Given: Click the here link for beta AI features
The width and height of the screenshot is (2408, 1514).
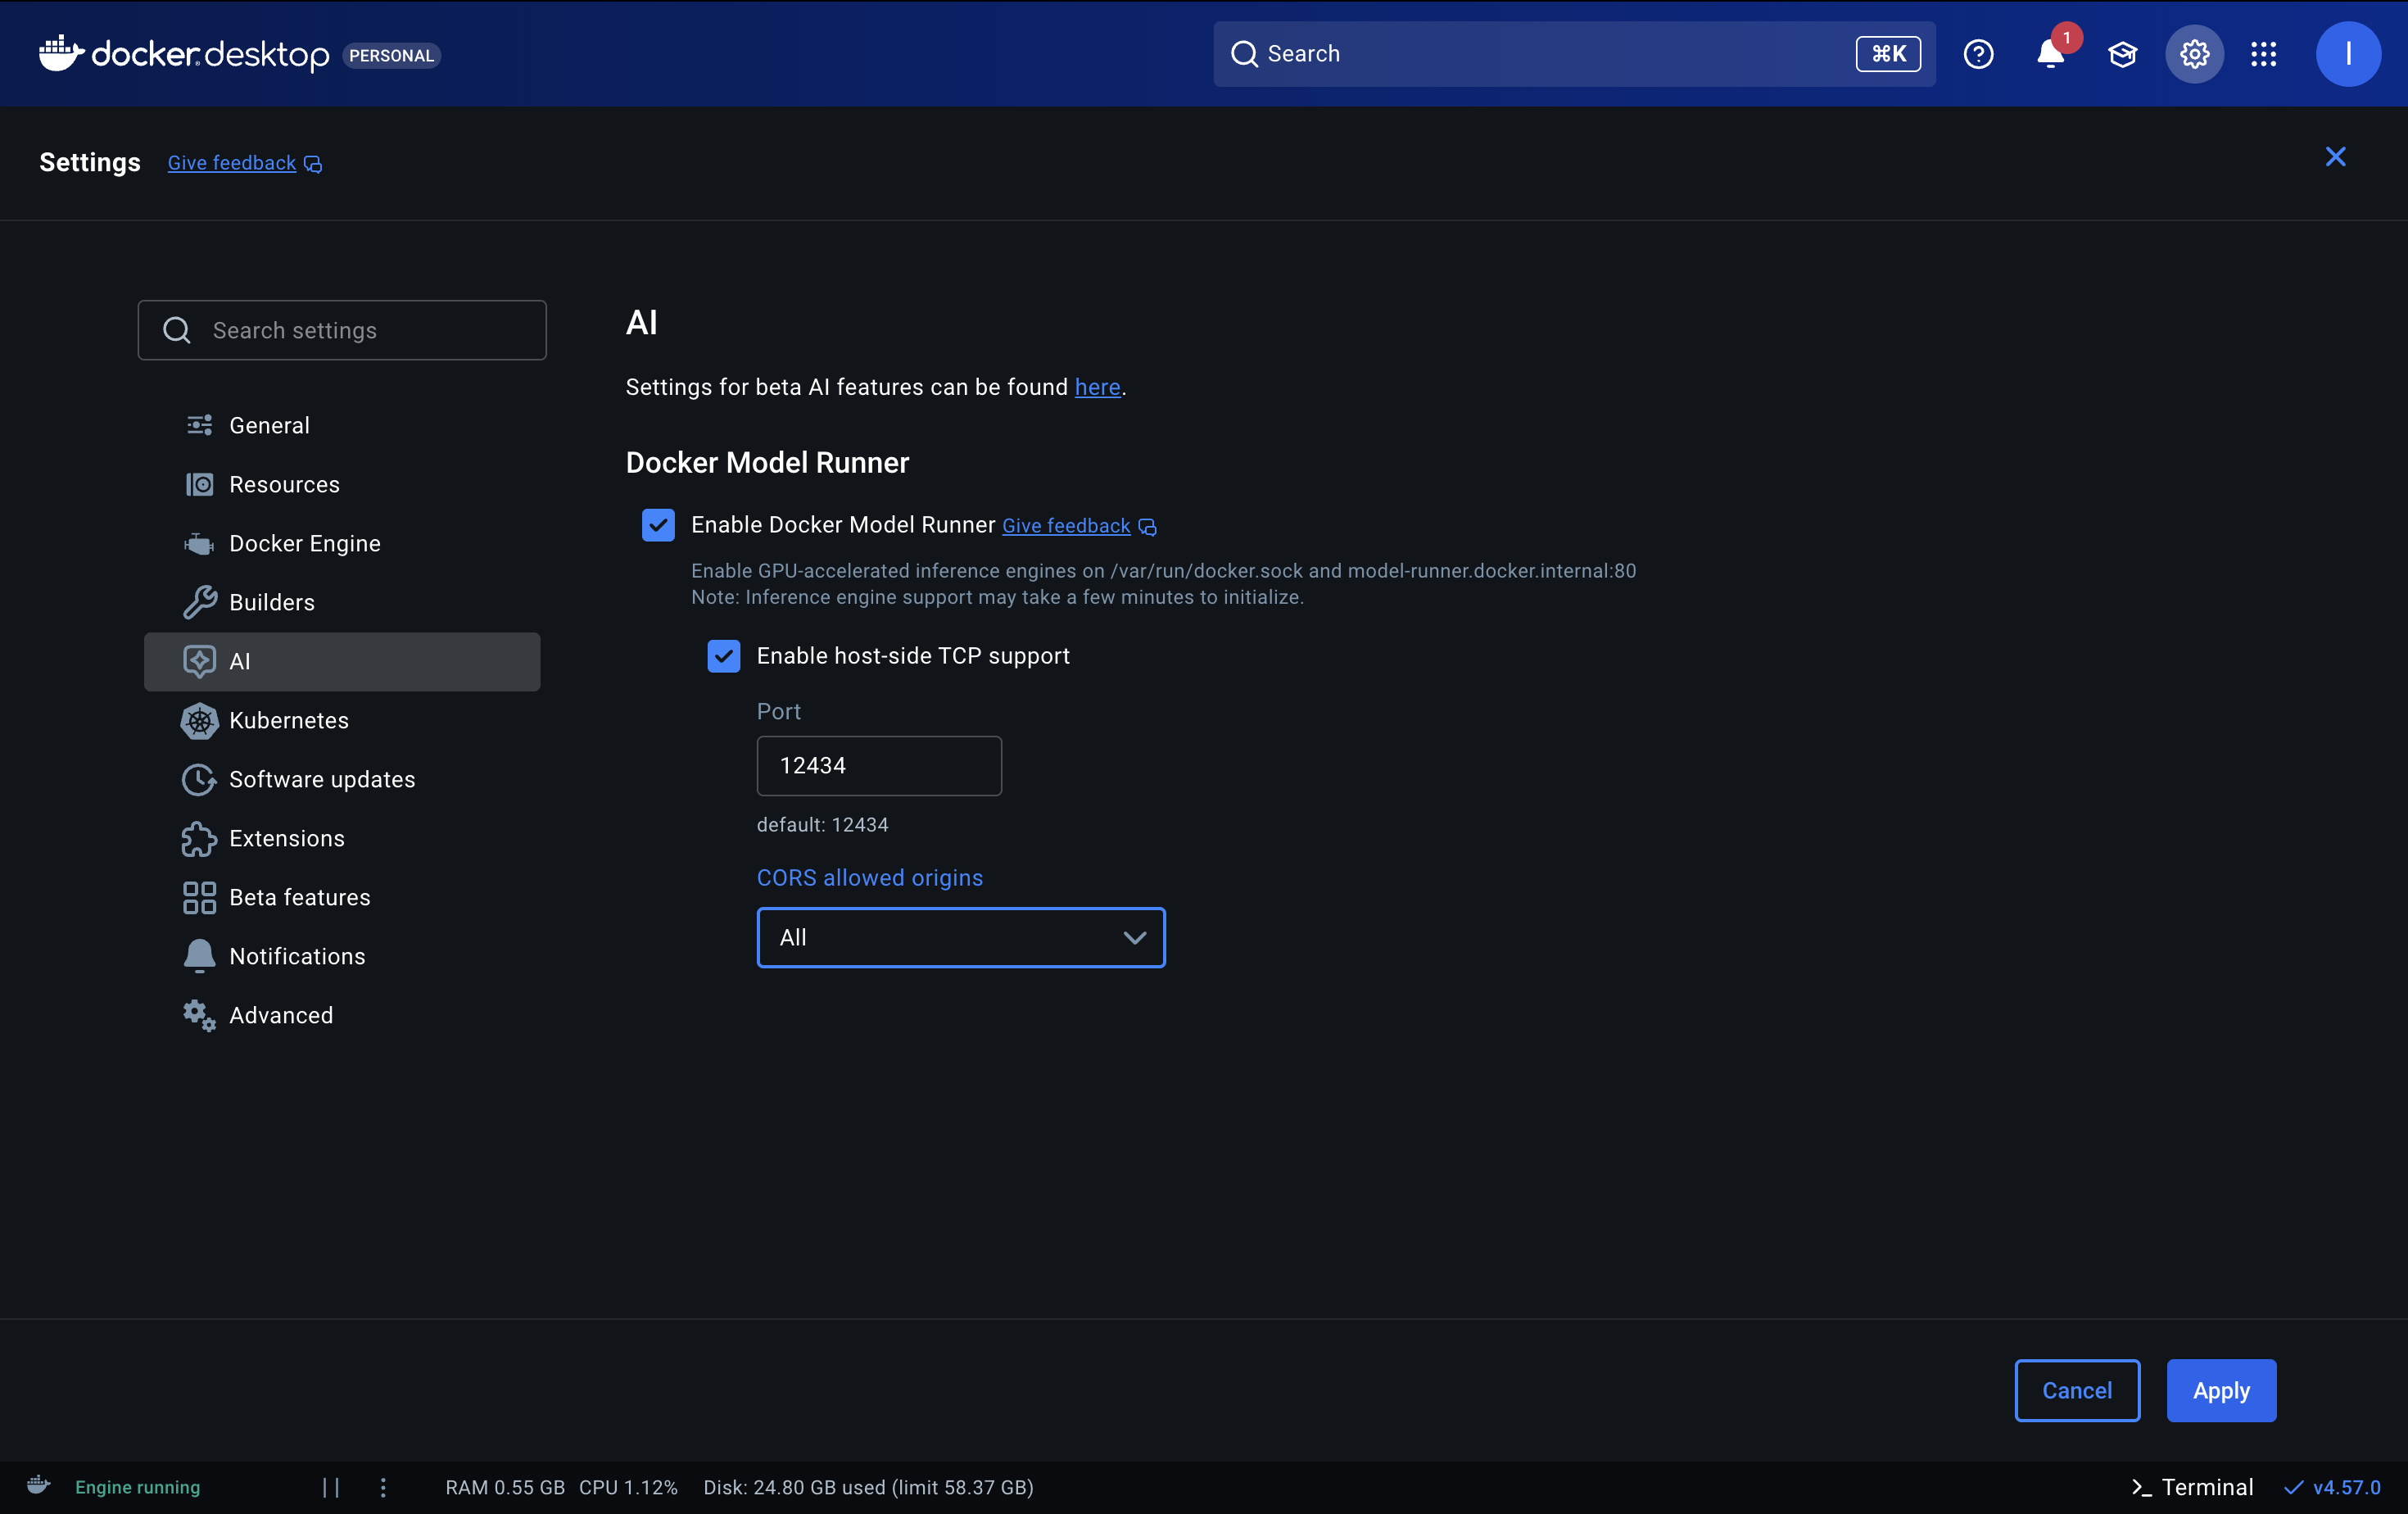Looking at the screenshot, I should (x=1097, y=387).
